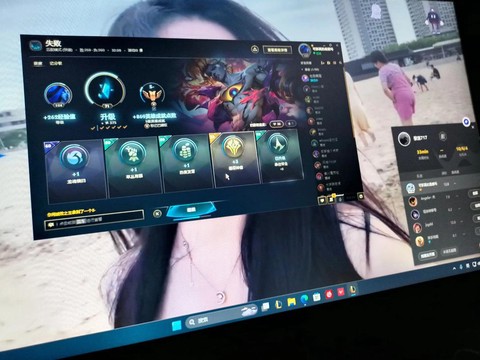Click the round back icon beside continue button

(x=157, y=213)
